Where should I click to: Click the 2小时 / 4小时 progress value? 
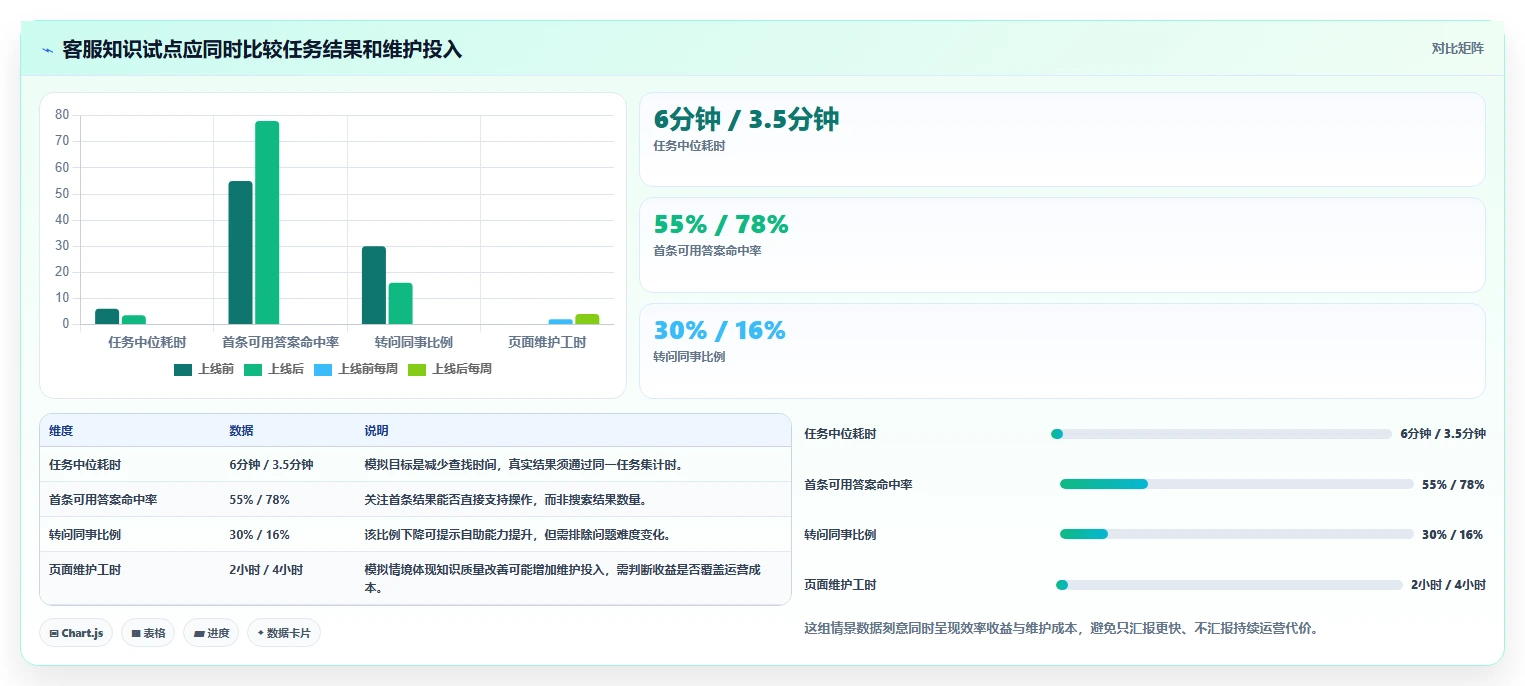1448,585
